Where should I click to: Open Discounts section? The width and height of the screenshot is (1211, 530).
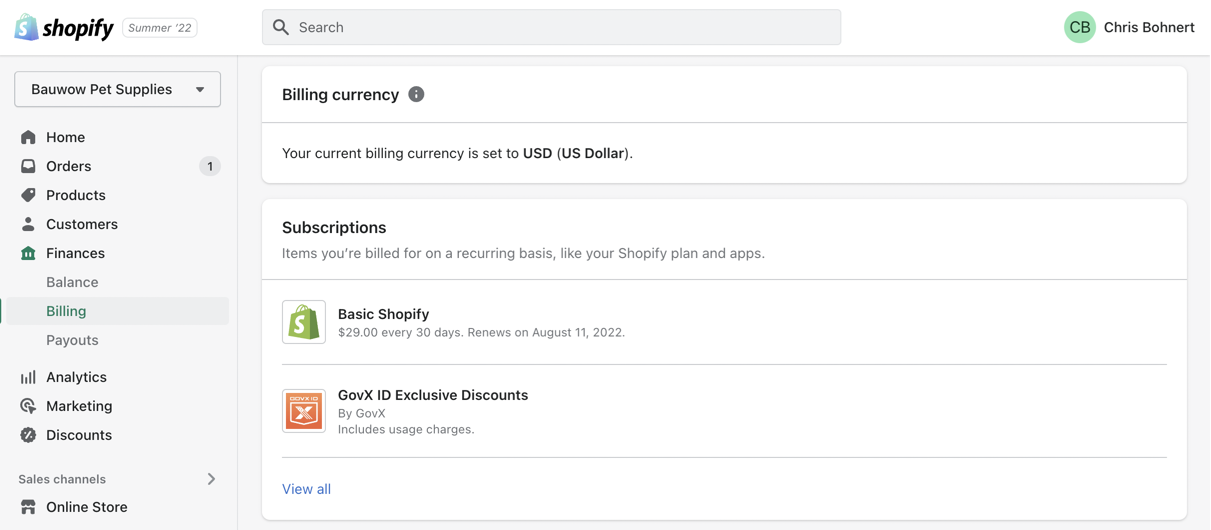pyautogui.click(x=79, y=435)
